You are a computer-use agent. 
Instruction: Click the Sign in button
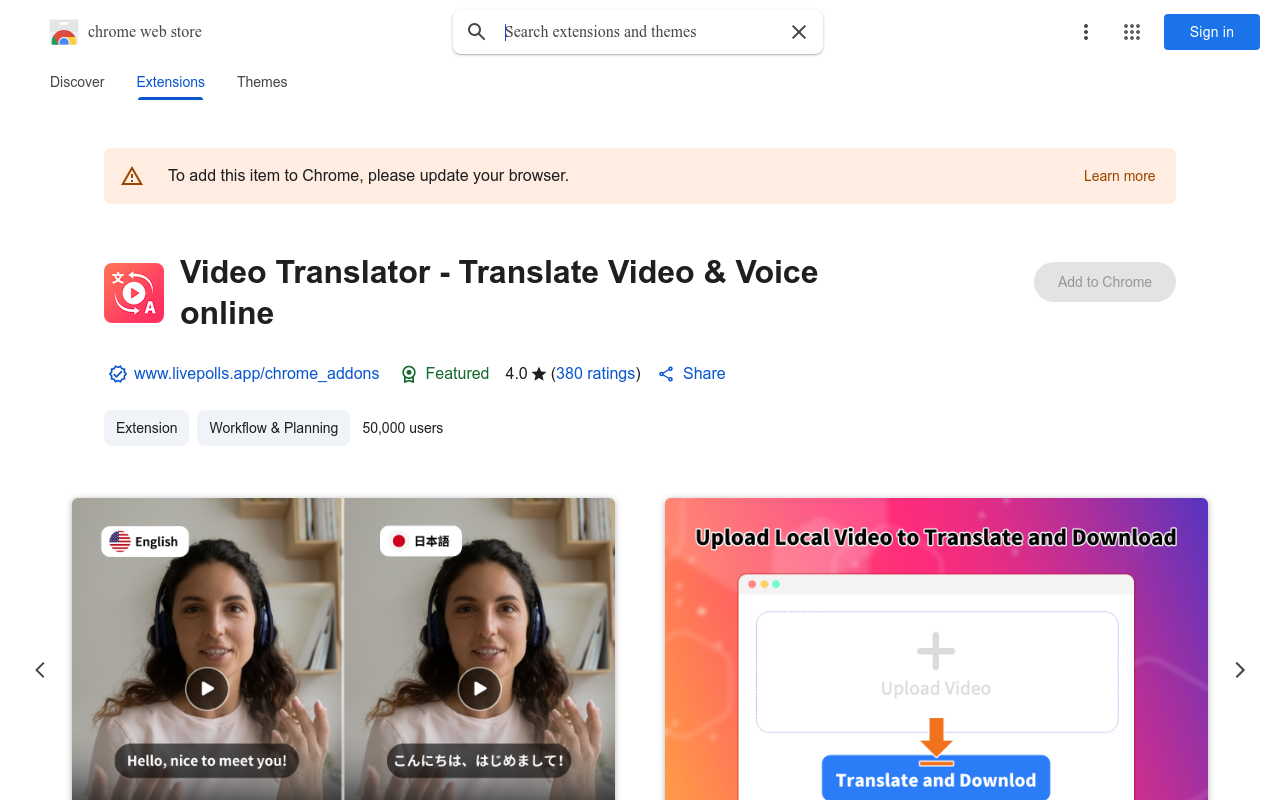tap(1212, 32)
